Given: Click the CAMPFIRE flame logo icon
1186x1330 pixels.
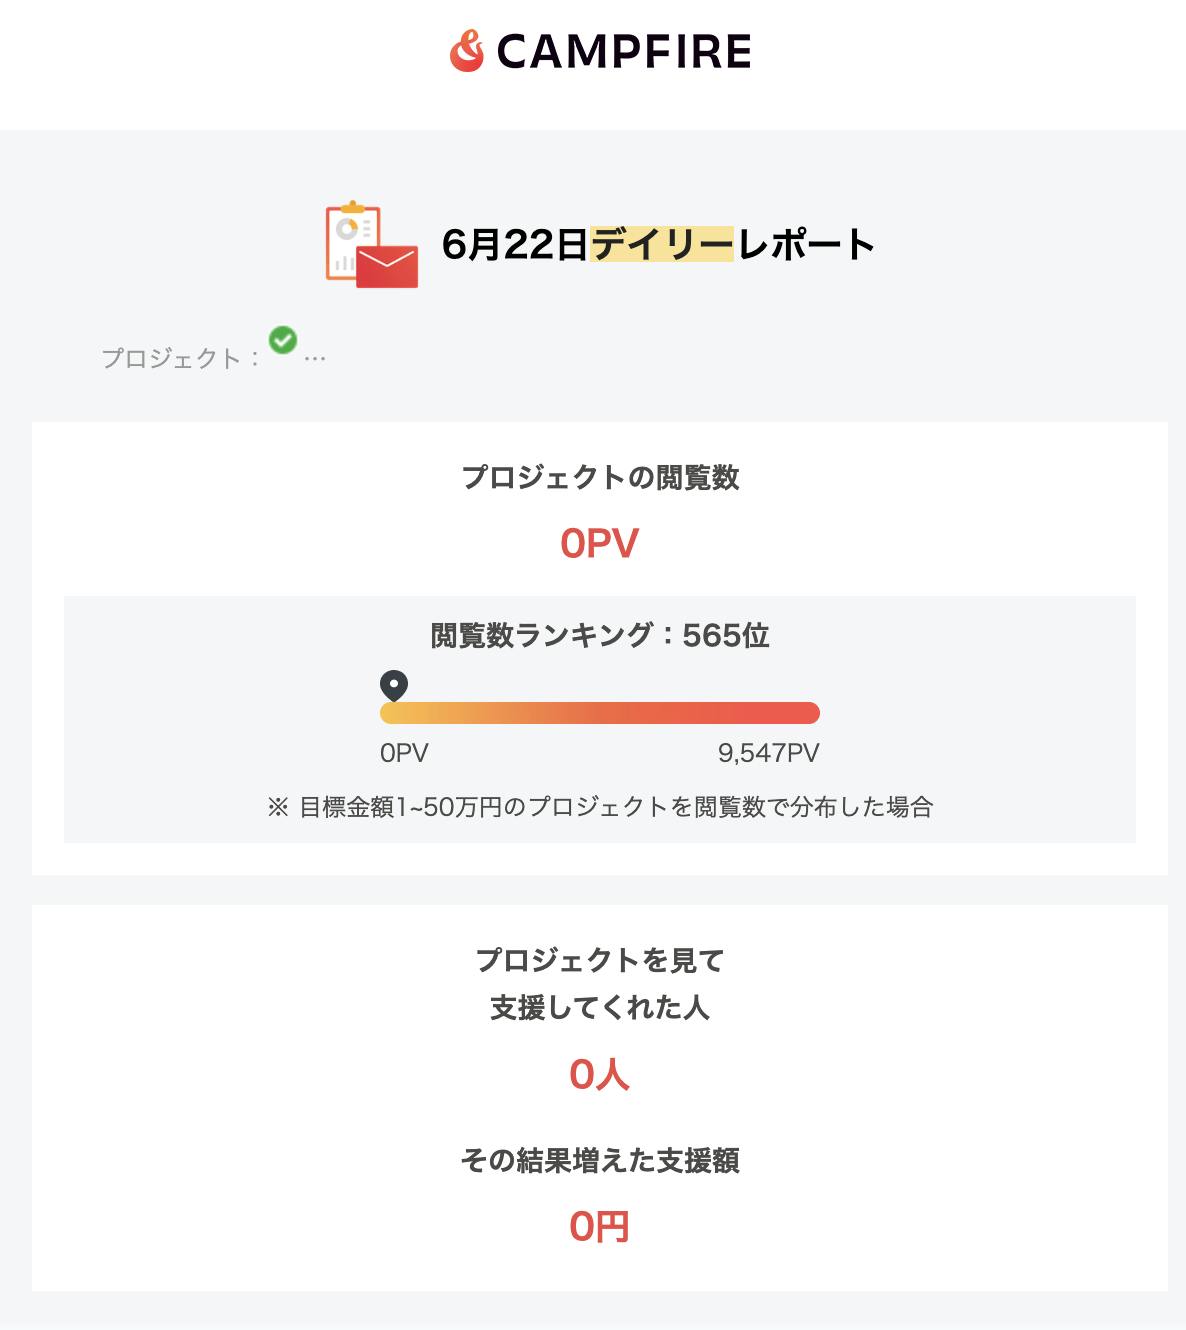Looking at the screenshot, I should [x=466, y=51].
